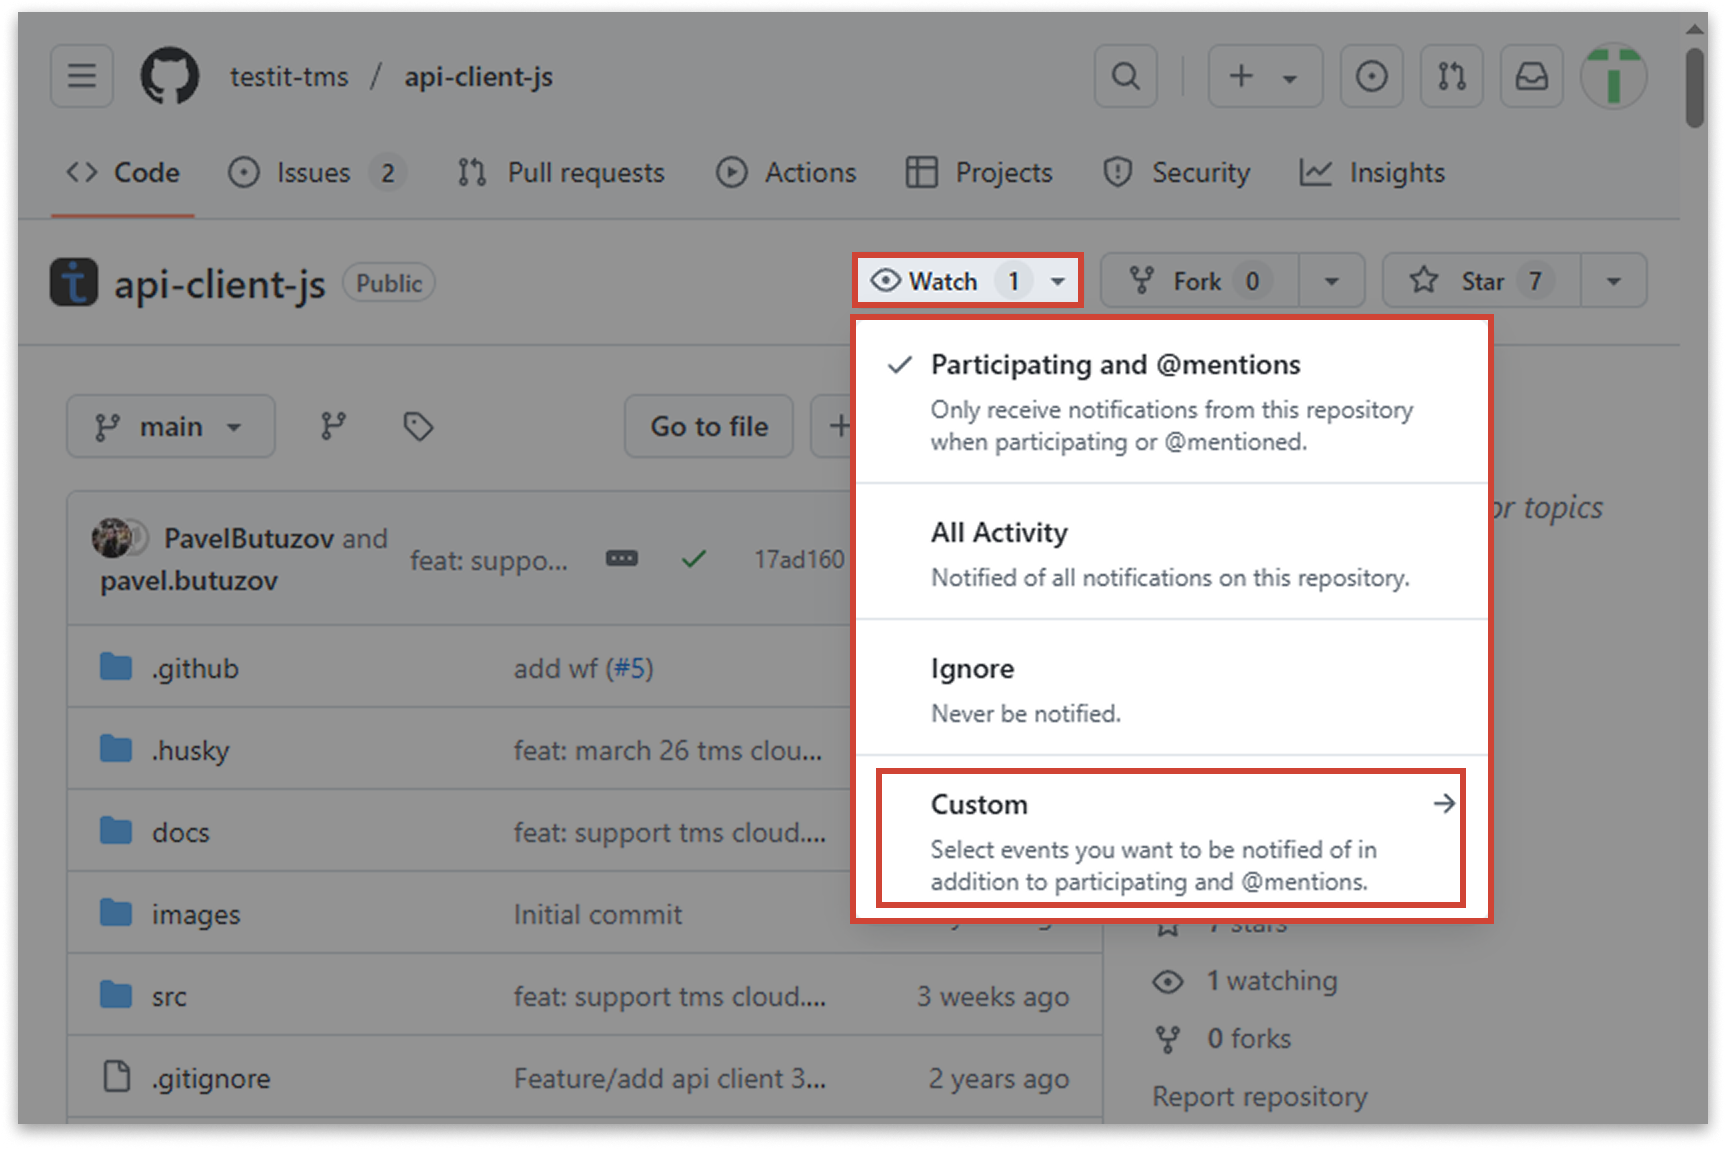Switch to the Issues tab

pos(316,172)
